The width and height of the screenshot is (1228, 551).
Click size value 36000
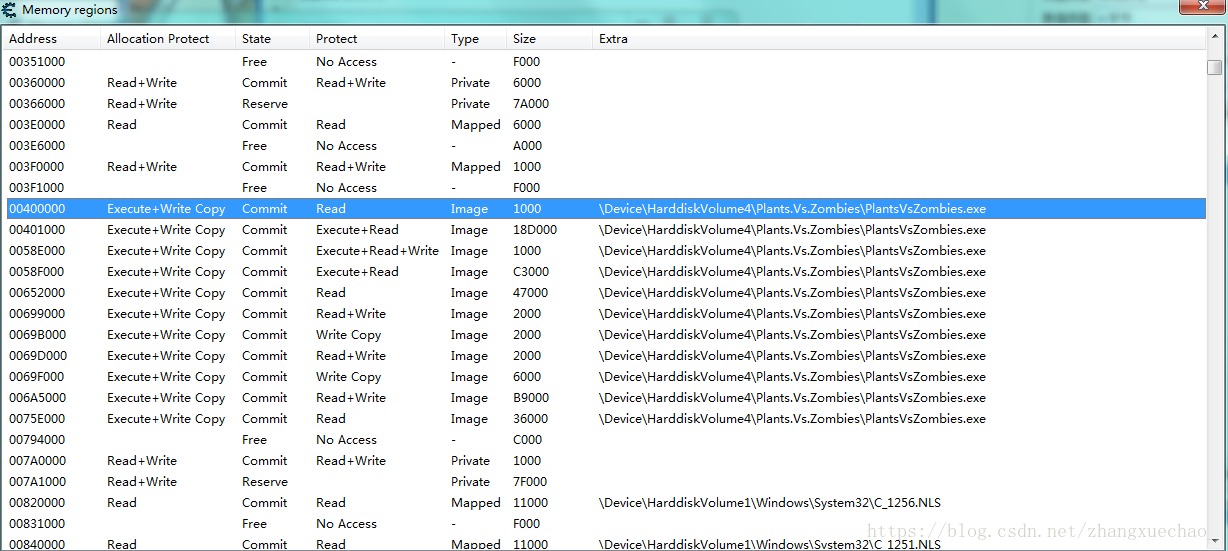[531, 419]
